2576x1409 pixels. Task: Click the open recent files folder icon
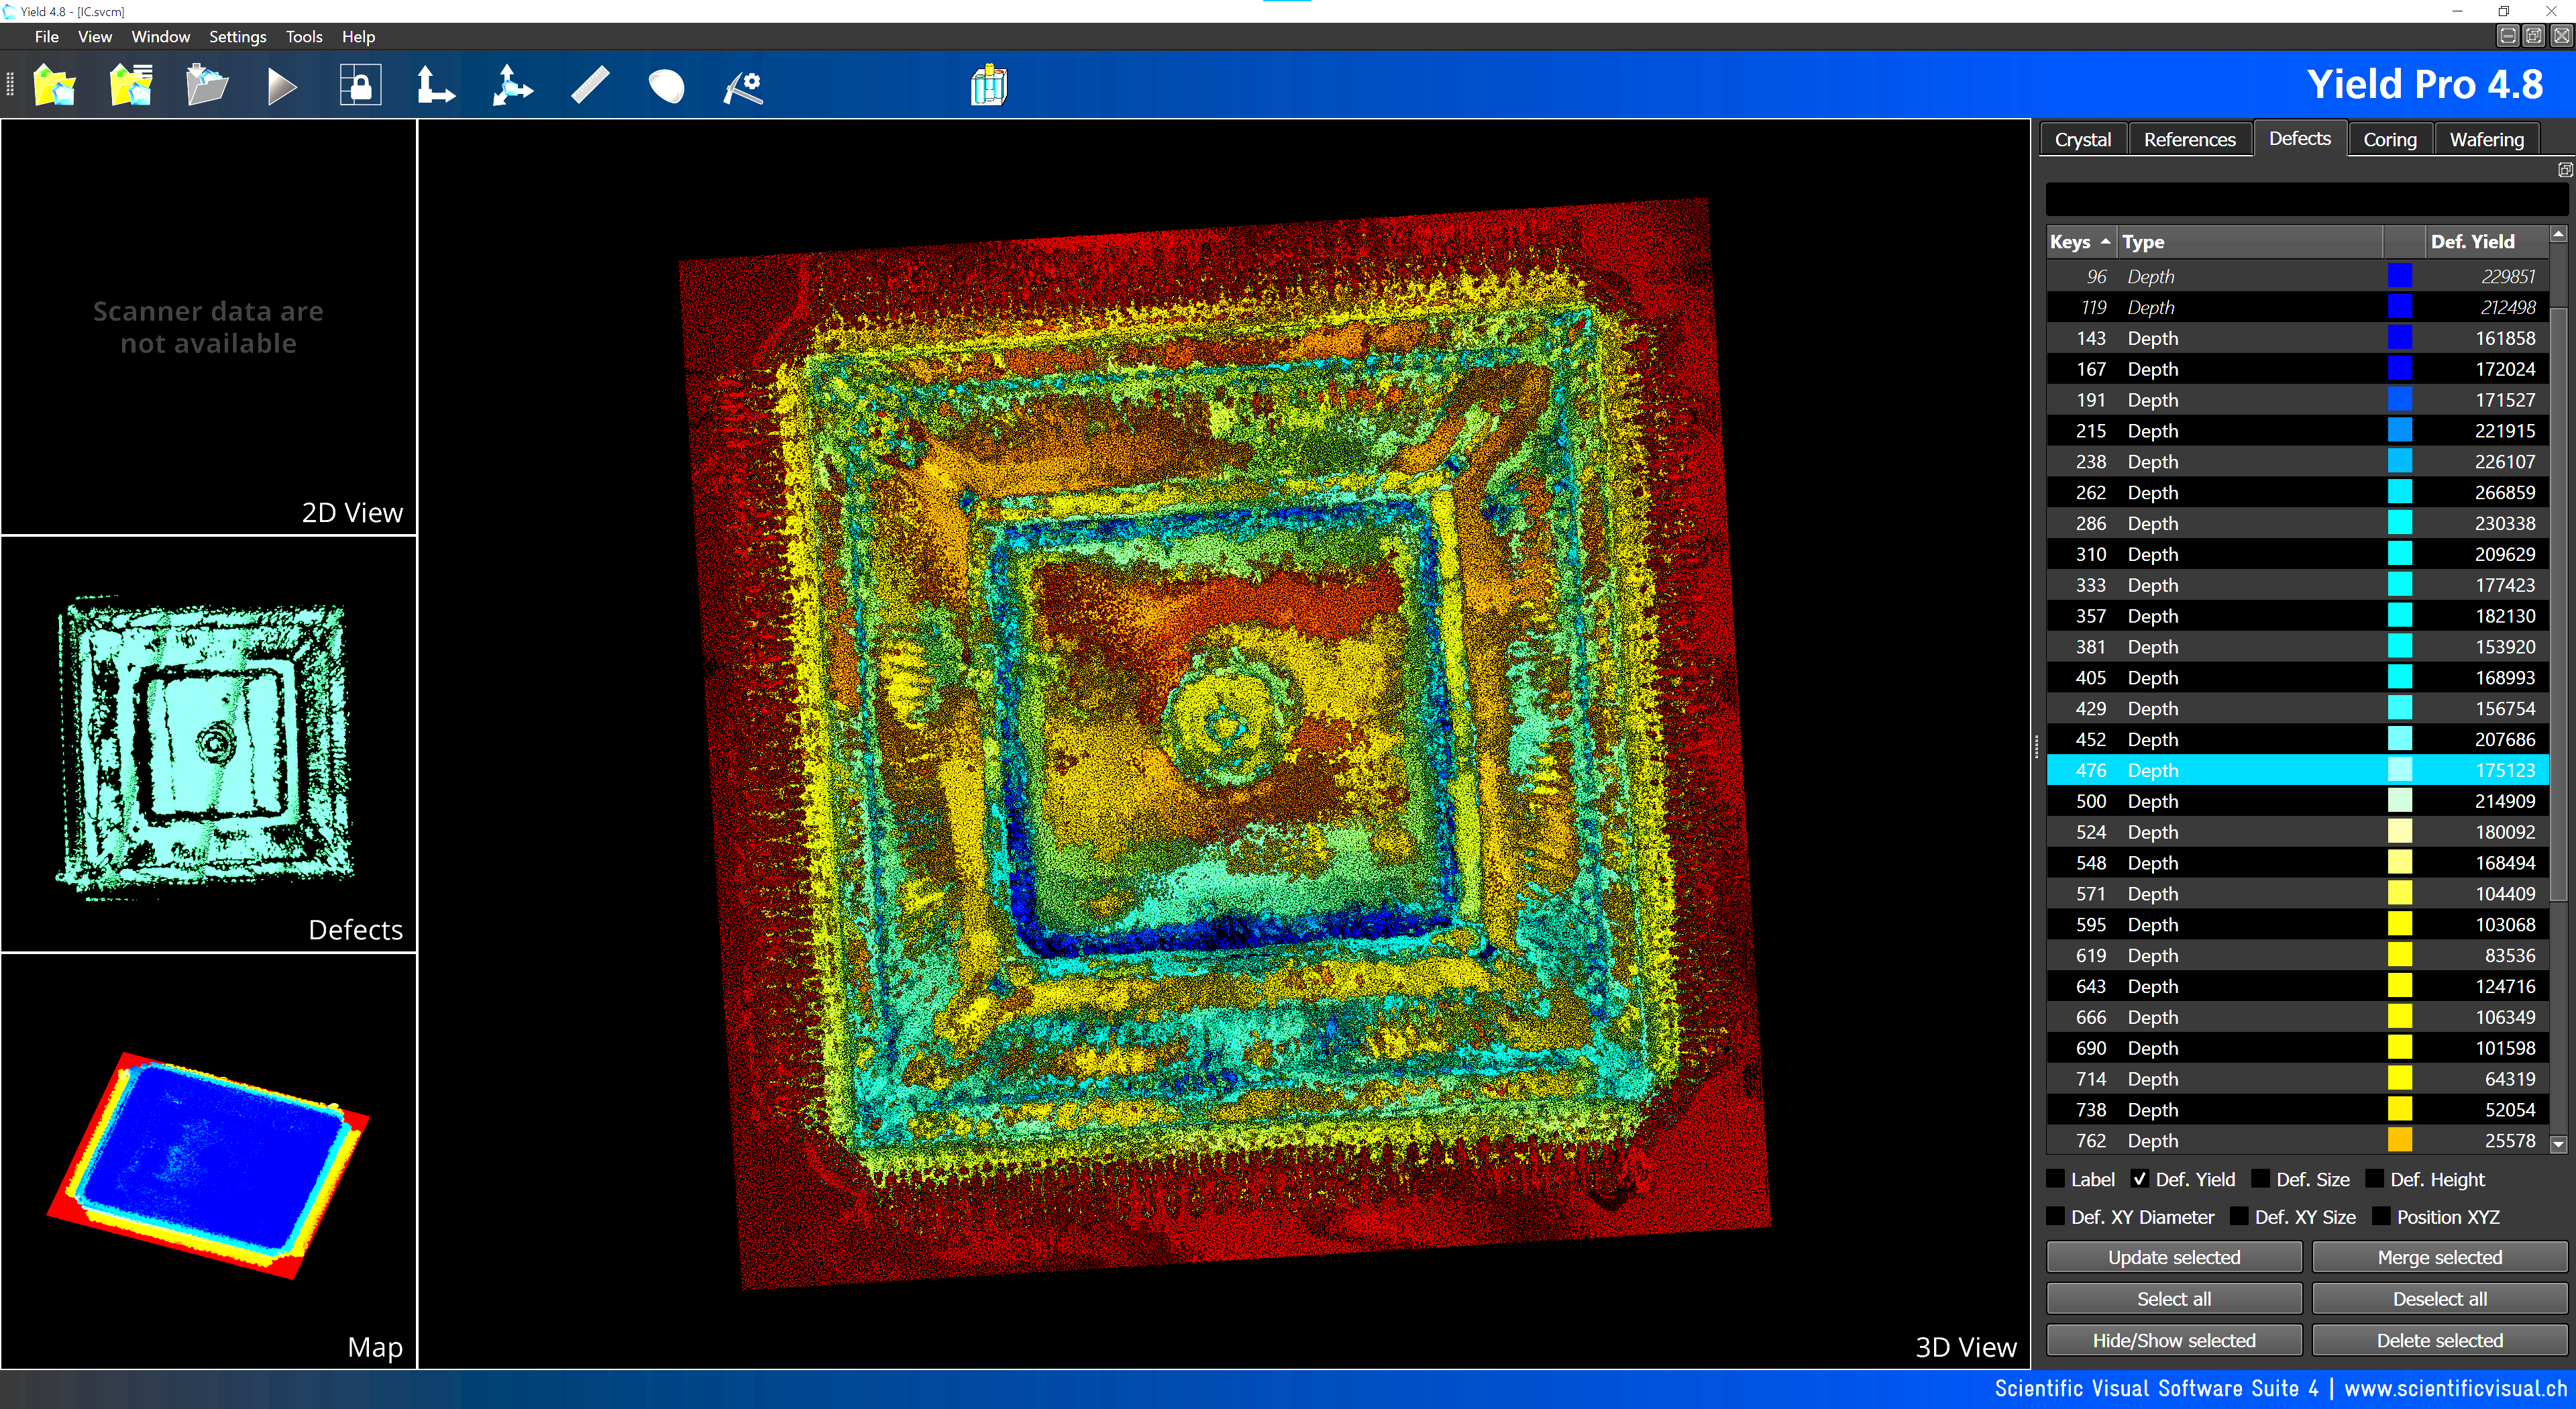[x=131, y=86]
